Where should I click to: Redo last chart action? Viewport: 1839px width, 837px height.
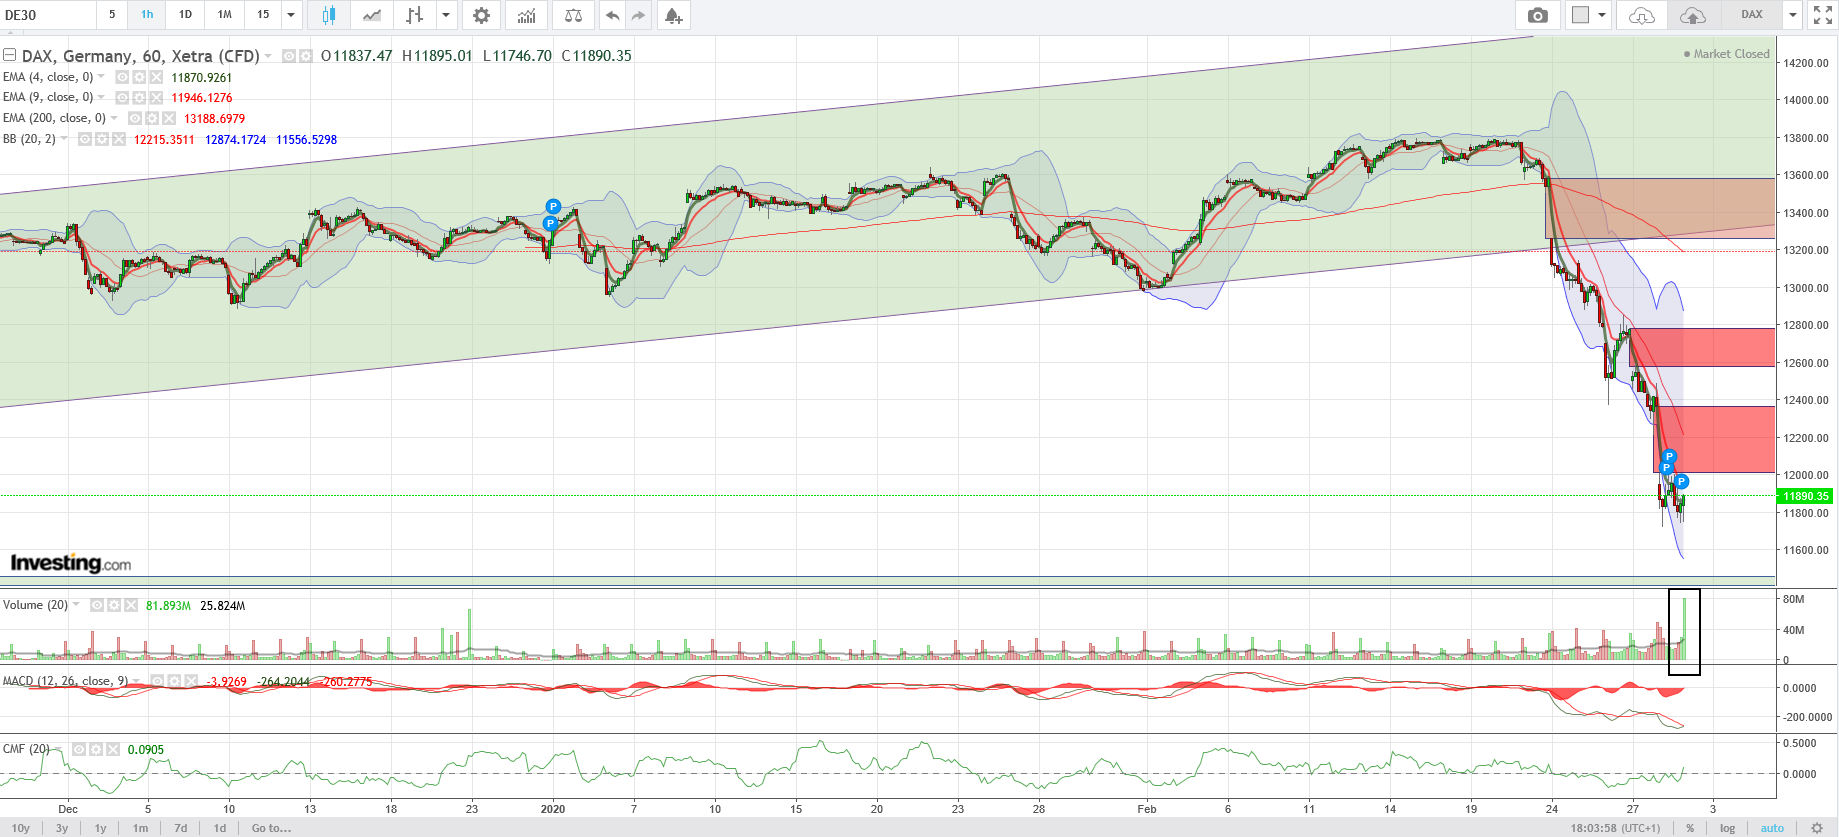point(638,15)
